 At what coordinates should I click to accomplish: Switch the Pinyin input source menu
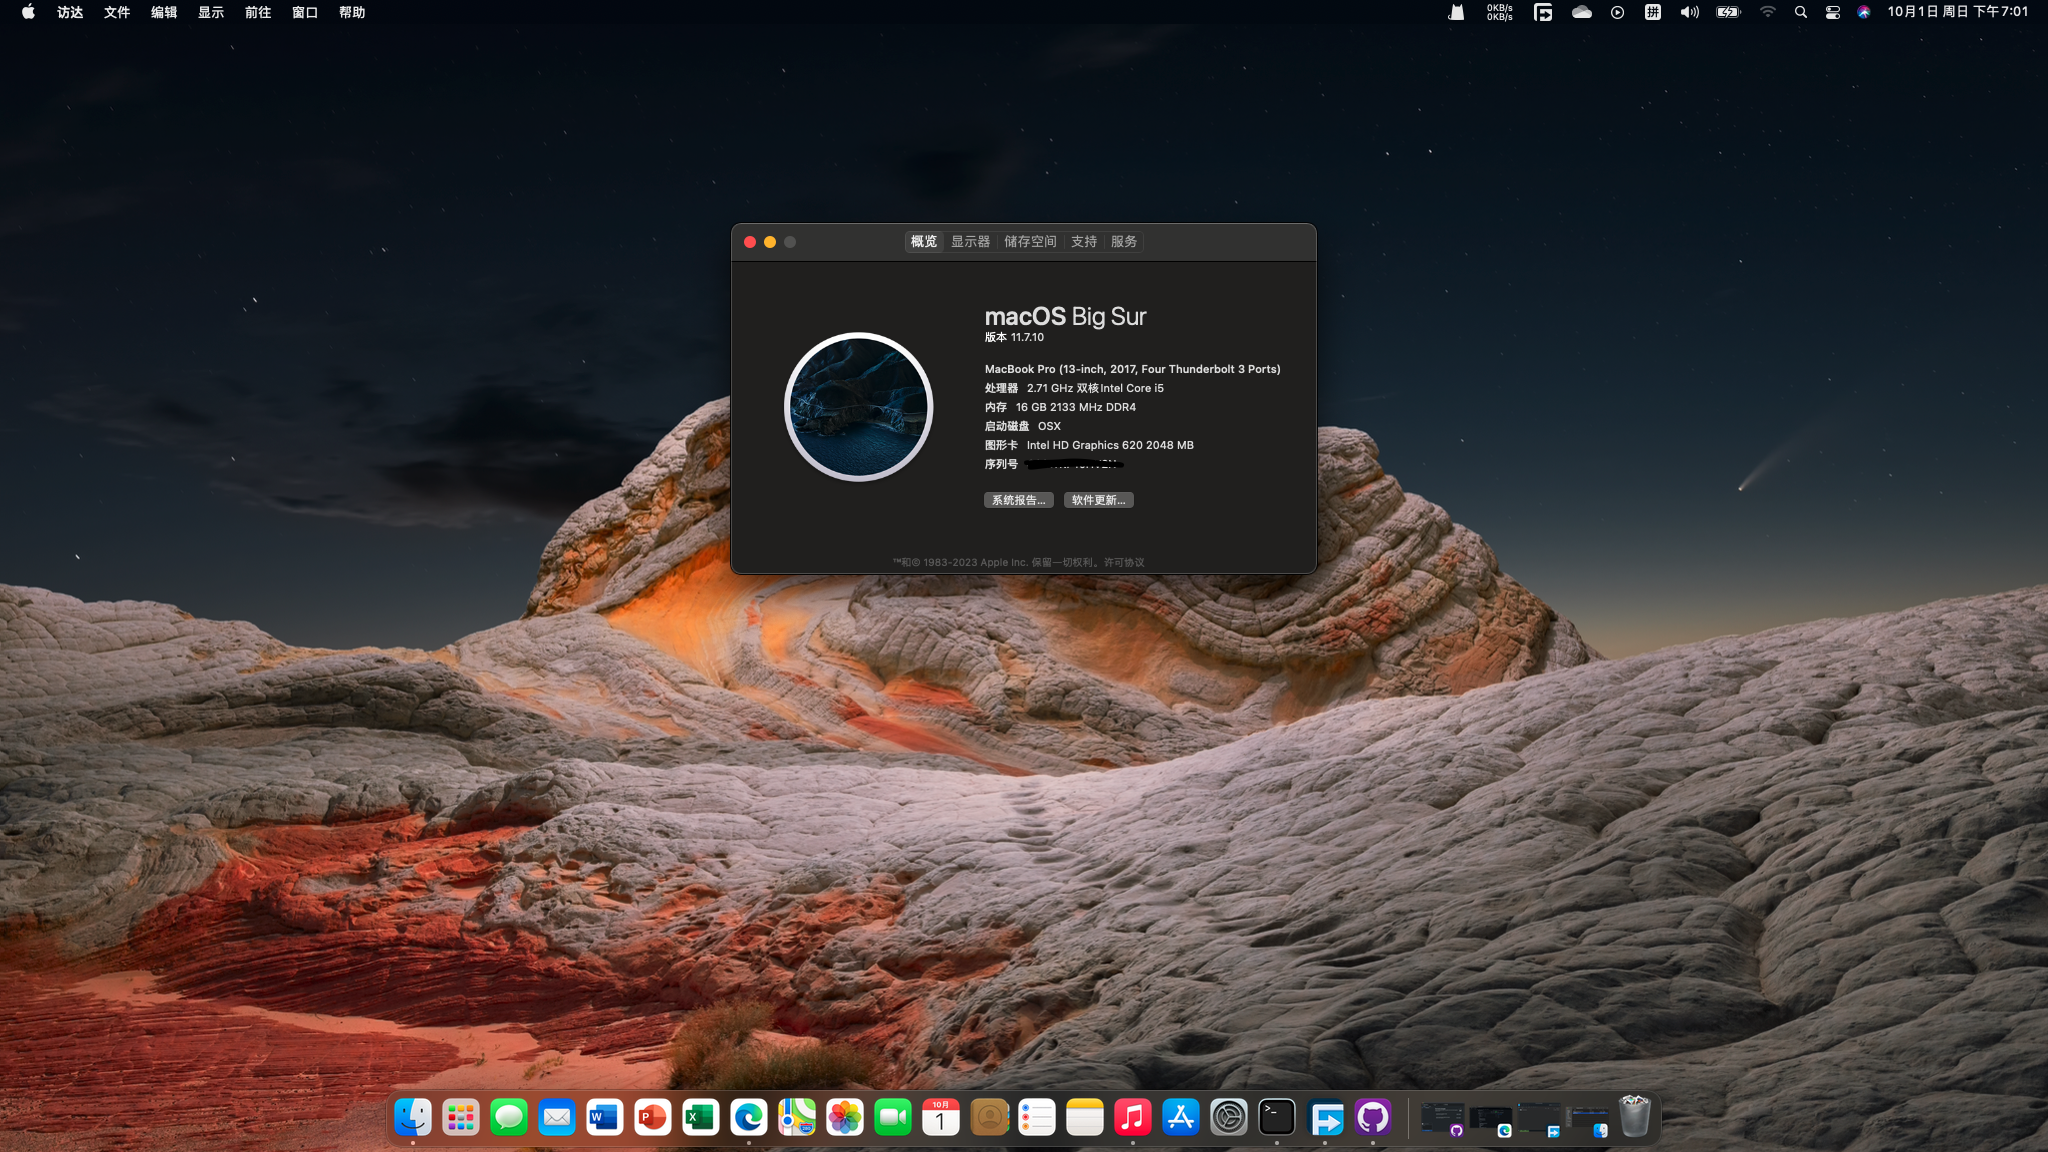pyautogui.click(x=1653, y=12)
